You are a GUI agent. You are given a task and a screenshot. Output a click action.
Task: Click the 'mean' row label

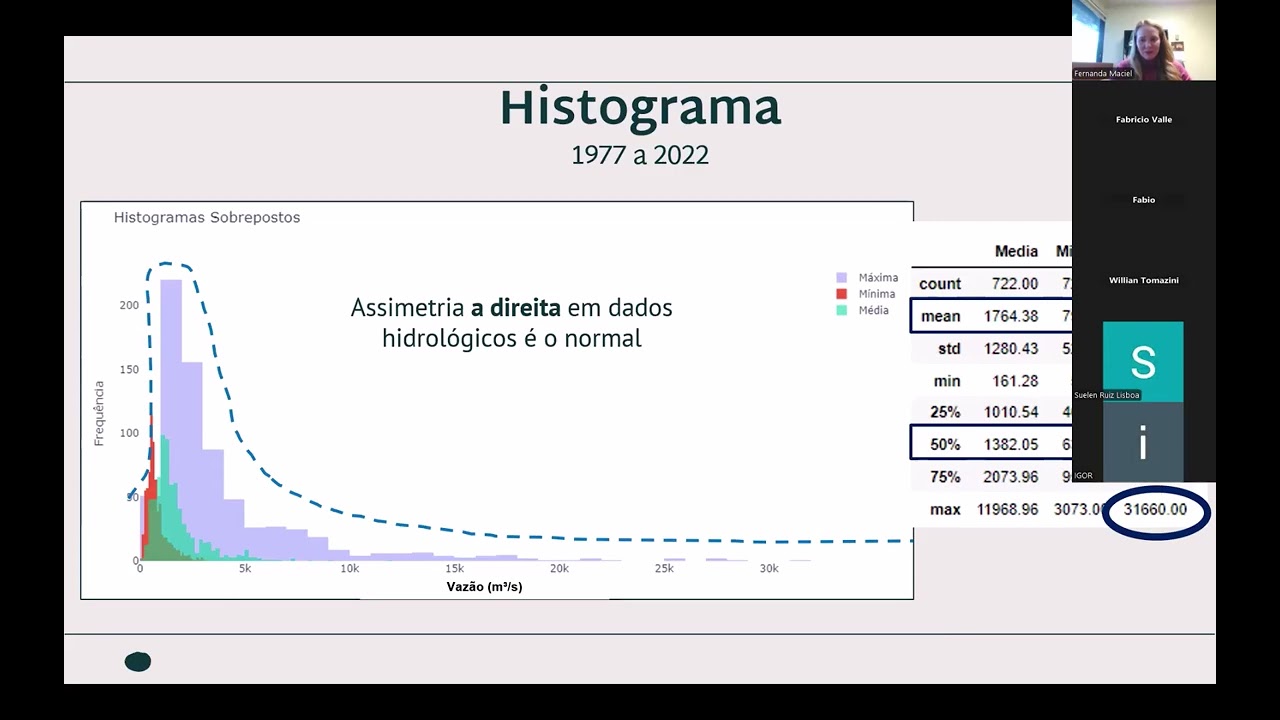coord(941,316)
